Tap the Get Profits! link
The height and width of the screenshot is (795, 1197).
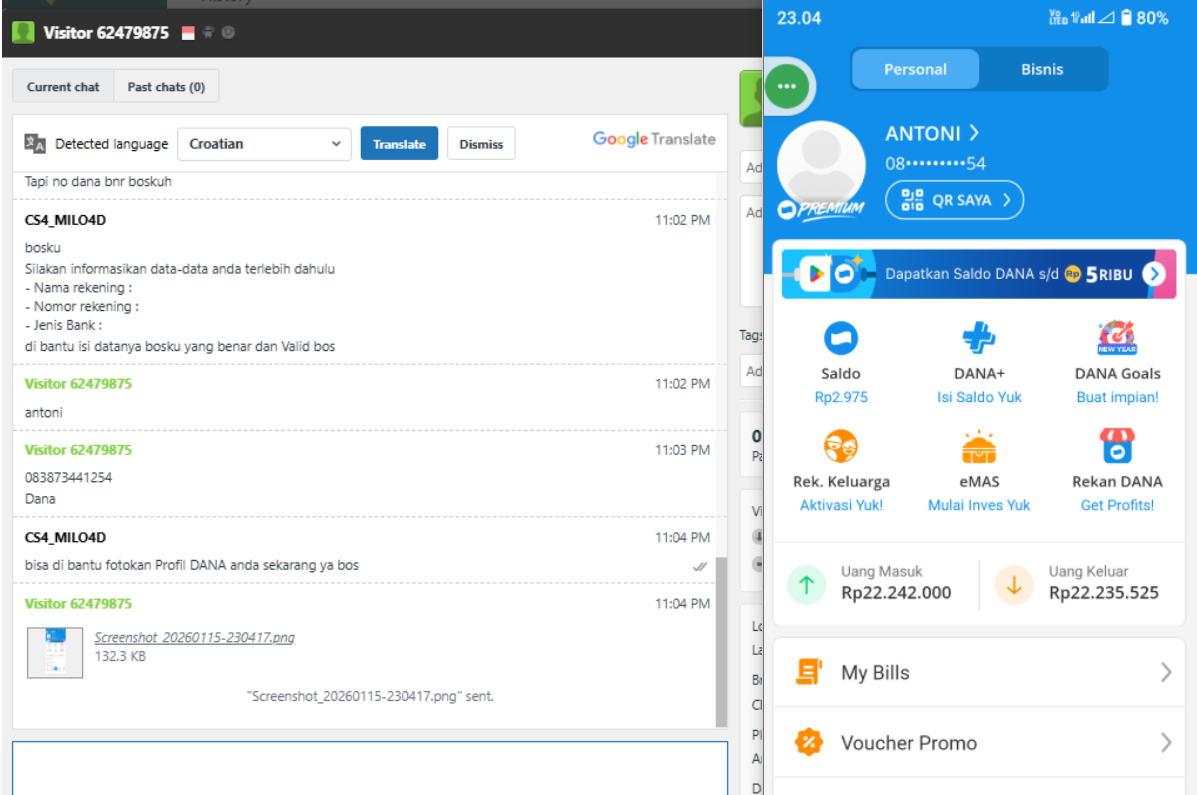click(x=1117, y=505)
